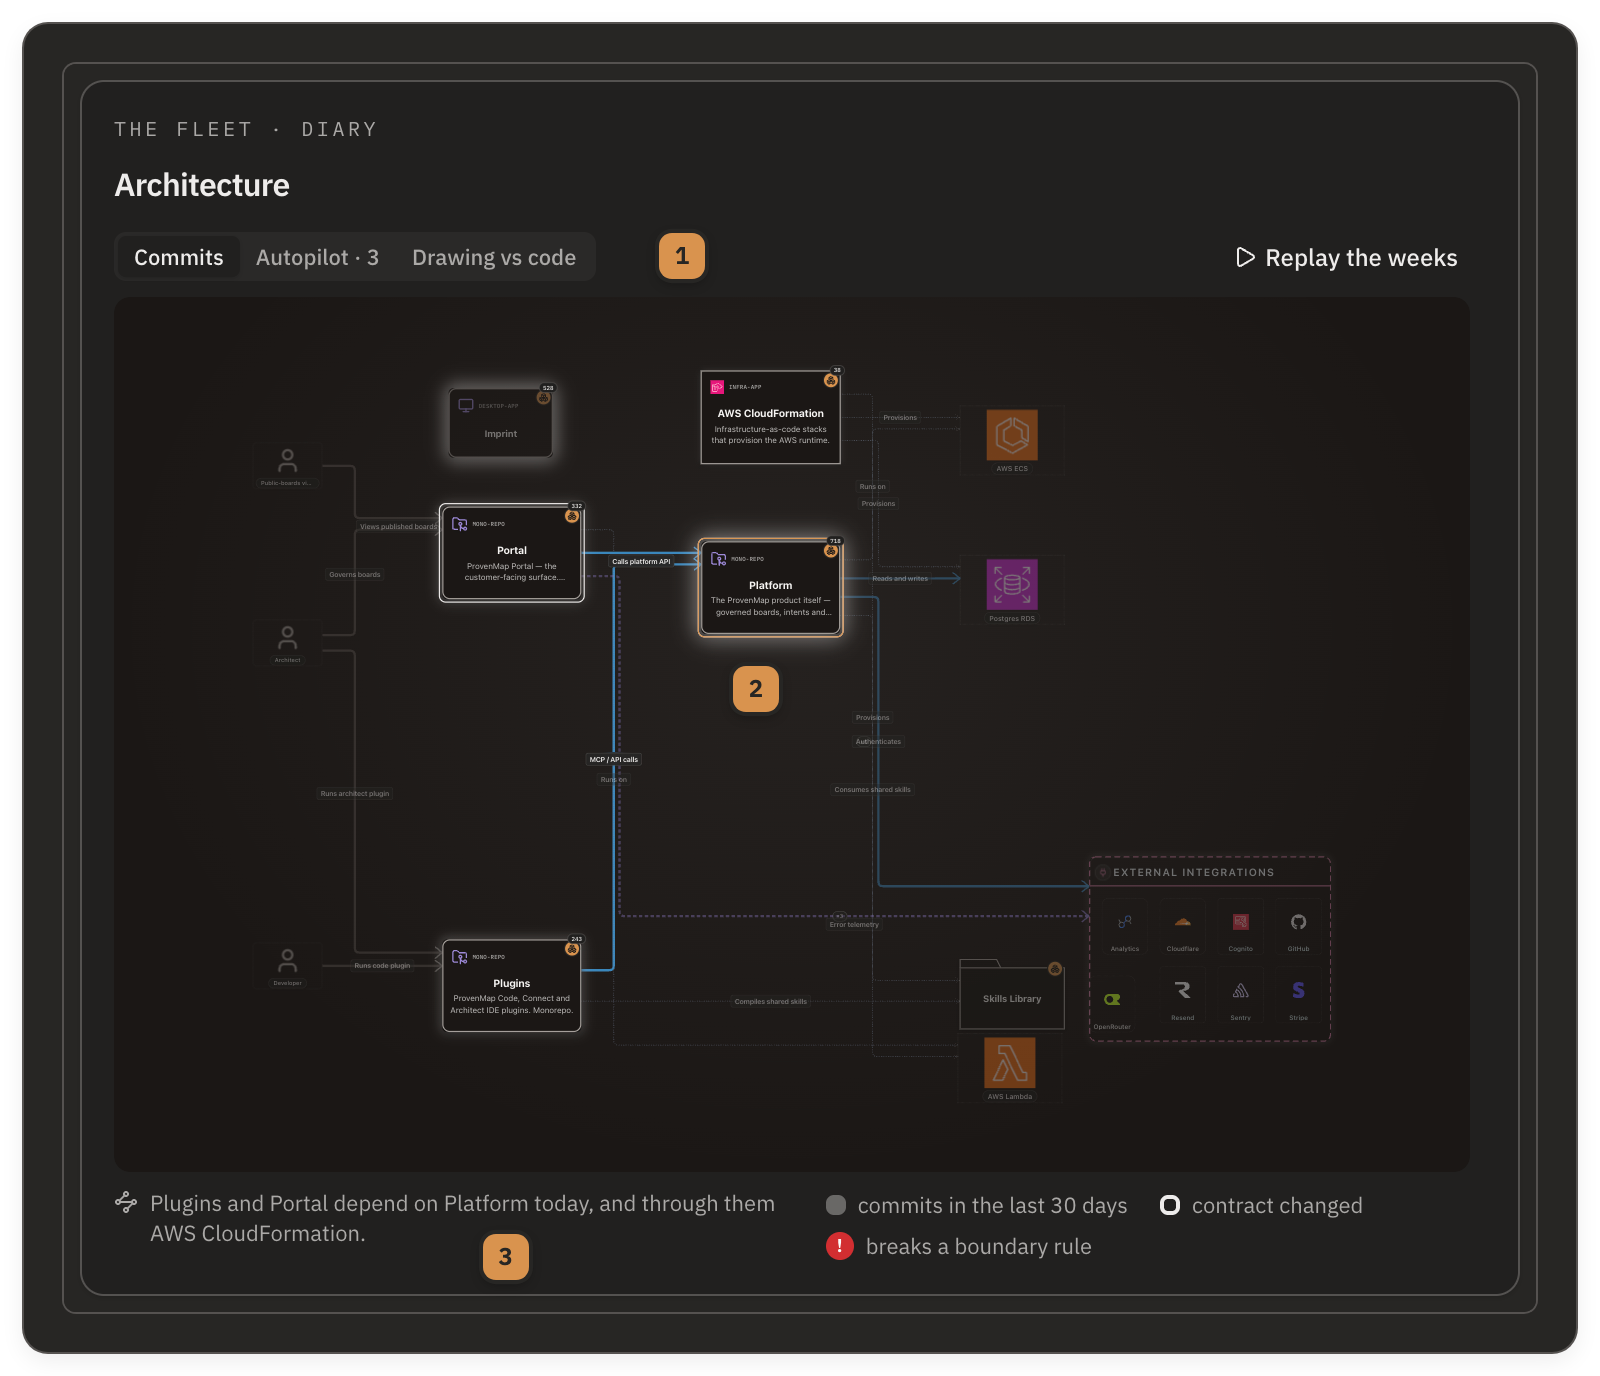Select the Portal mono-repo node
Image resolution: width=1600 pixels, height=1376 pixels.
(x=511, y=553)
